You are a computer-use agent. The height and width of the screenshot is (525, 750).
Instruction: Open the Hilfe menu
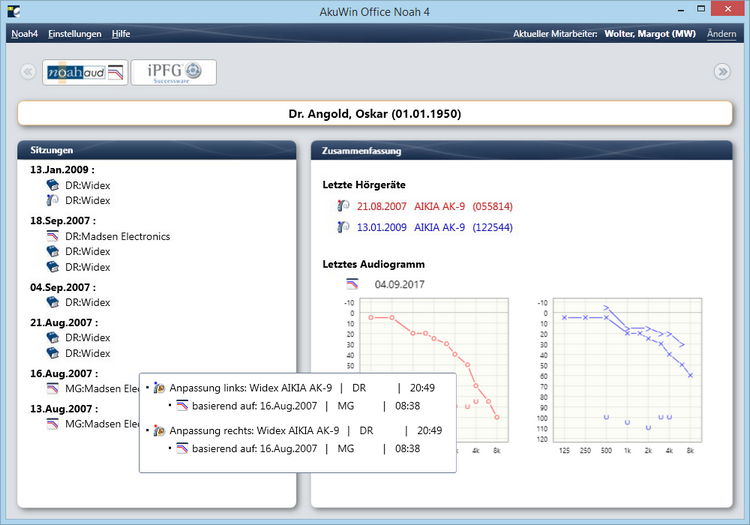121,34
